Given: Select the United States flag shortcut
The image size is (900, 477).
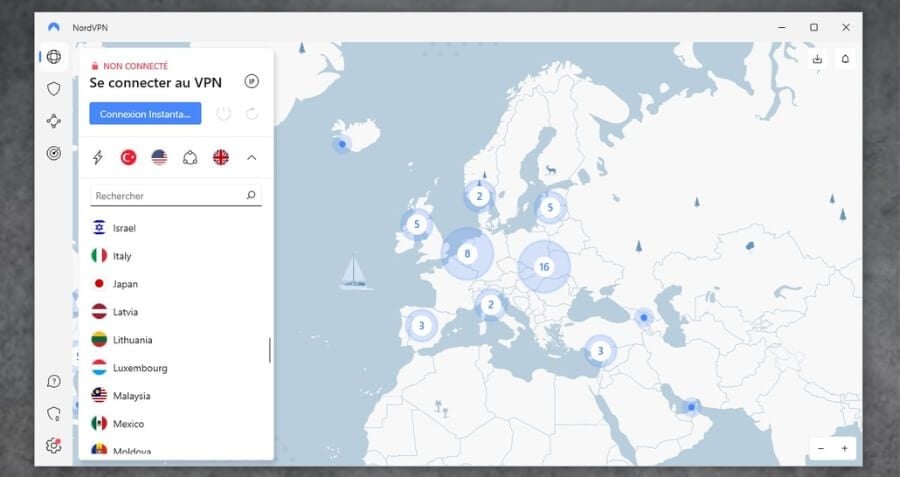Looking at the screenshot, I should [160, 157].
